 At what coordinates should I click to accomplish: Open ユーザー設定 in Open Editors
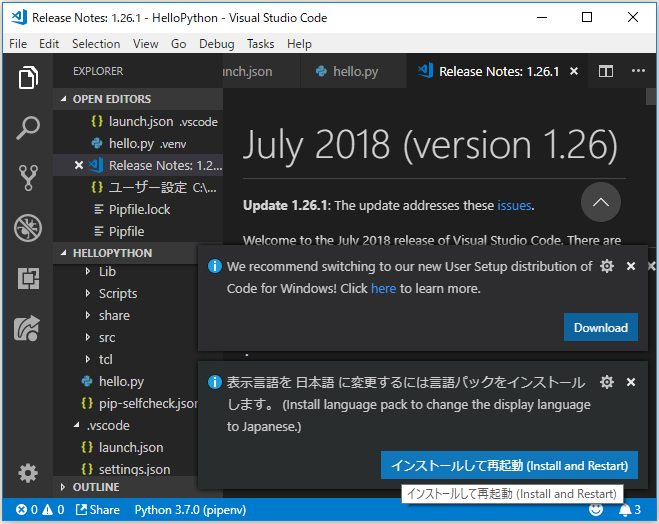click(x=138, y=187)
